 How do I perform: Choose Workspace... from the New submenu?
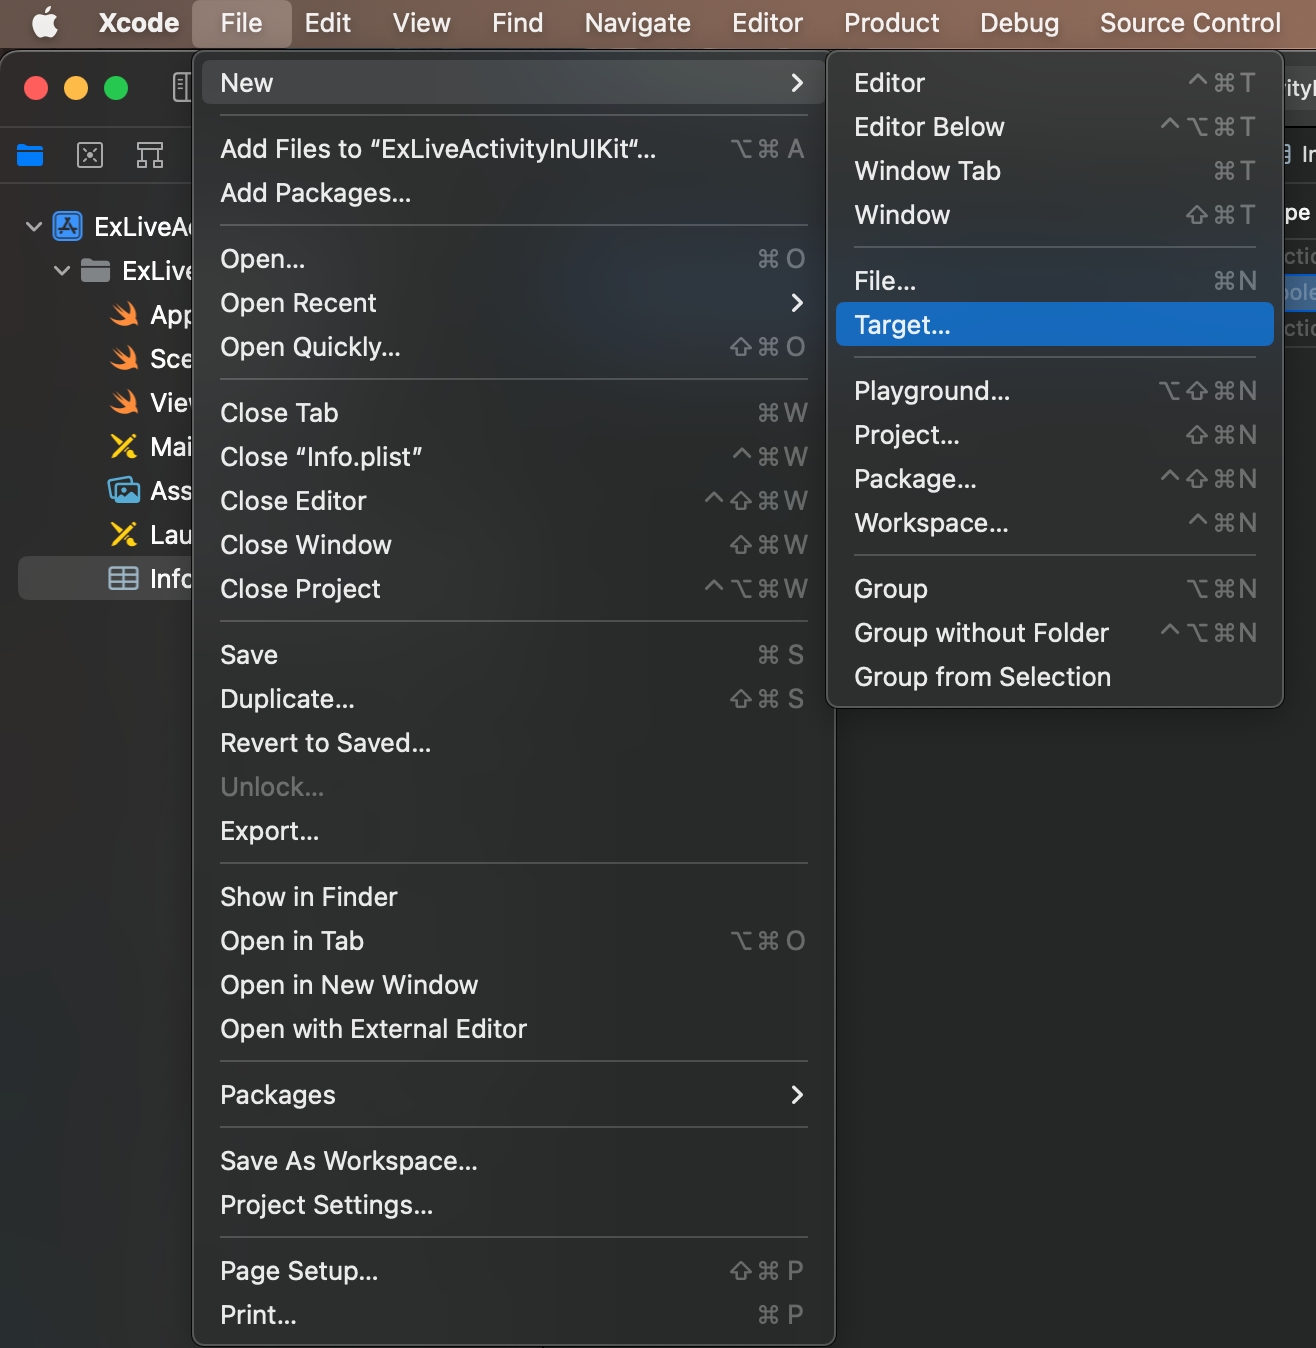(x=1055, y=523)
